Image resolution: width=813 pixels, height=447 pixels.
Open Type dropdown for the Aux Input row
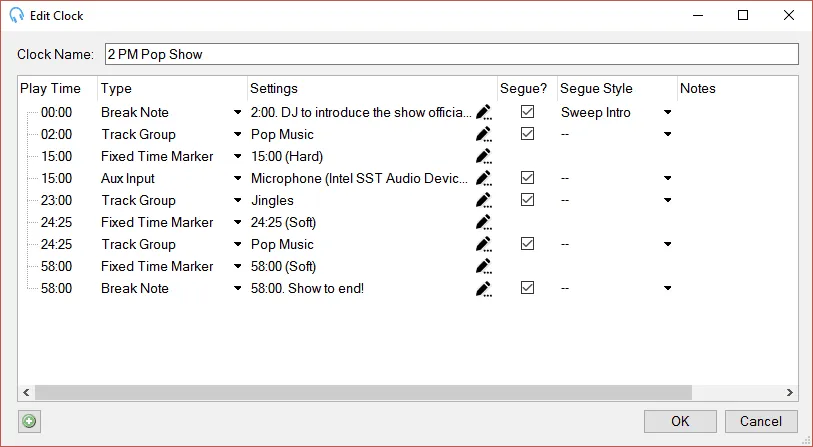point(237,178)
